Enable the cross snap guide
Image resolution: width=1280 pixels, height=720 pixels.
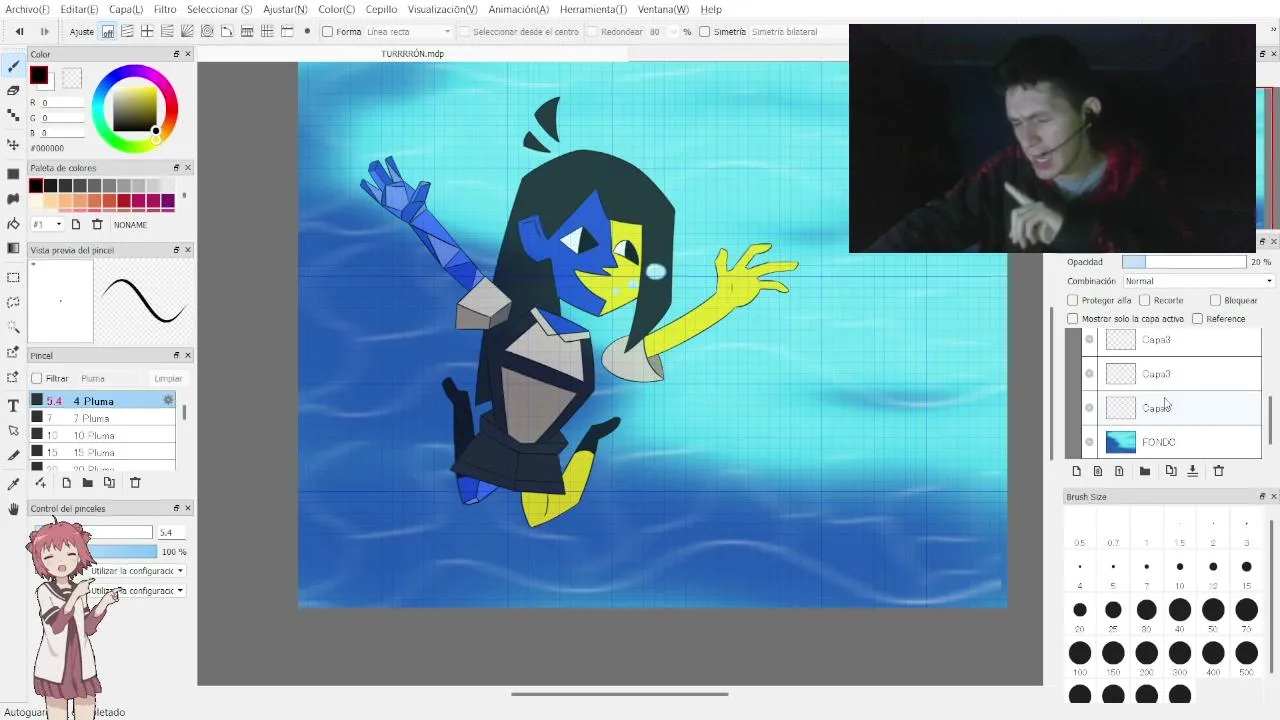tap(147, 32)
